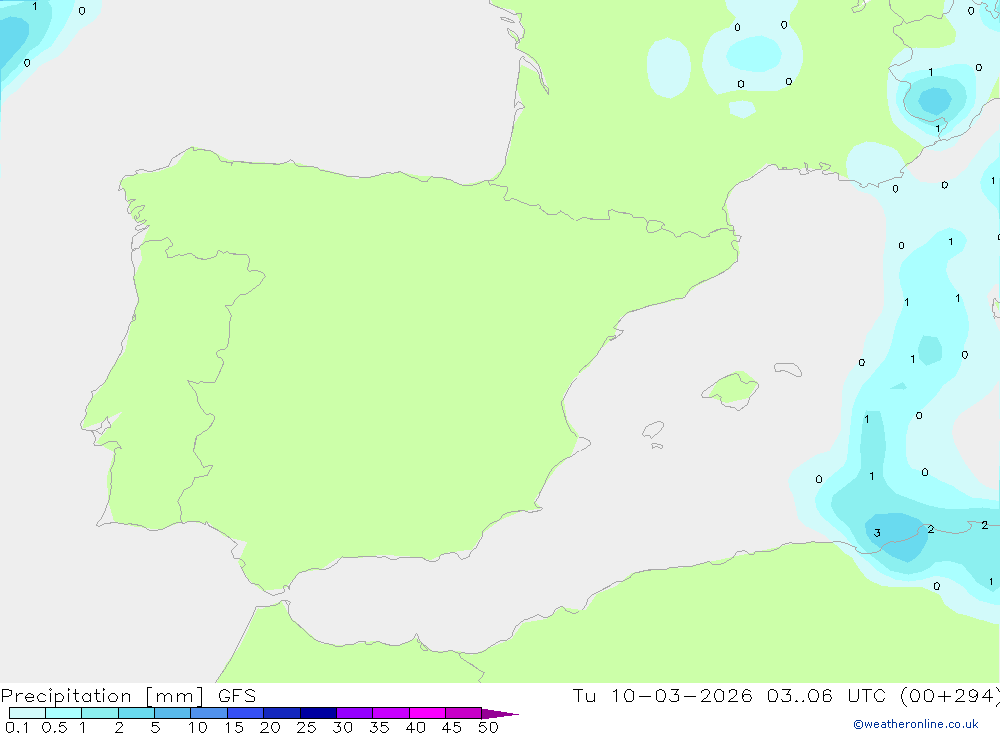Select the 2–5 mm legend color swatch

coord(136,713)
